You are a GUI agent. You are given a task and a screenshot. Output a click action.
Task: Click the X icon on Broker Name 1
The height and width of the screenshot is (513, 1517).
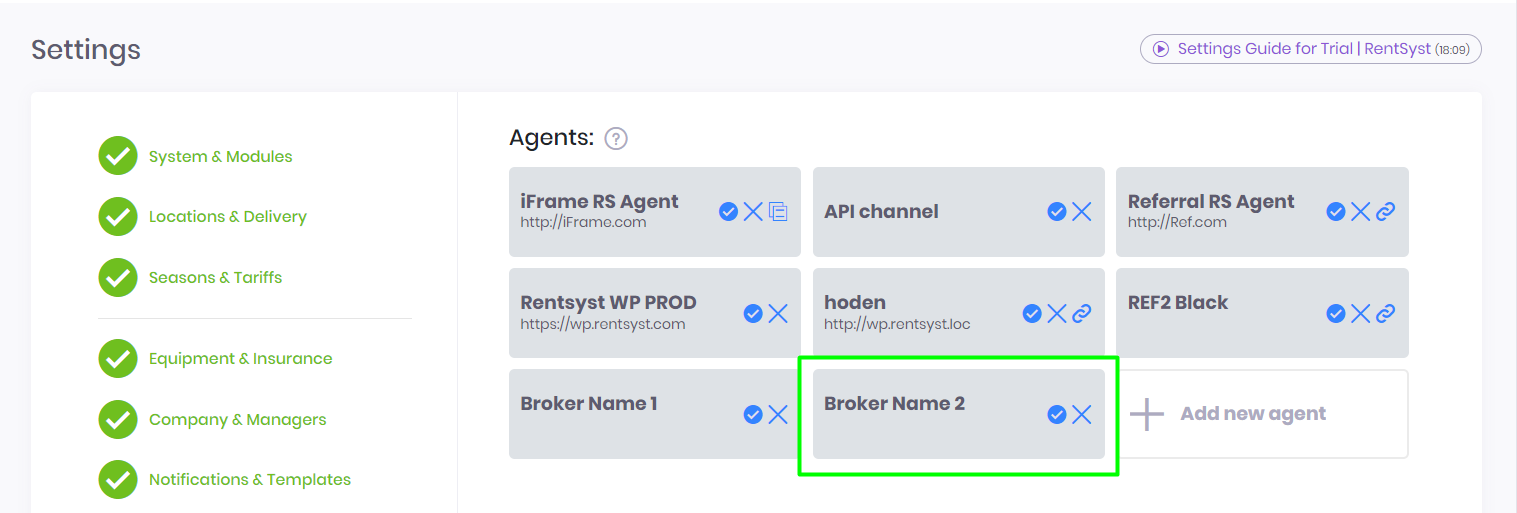(778, 414)
